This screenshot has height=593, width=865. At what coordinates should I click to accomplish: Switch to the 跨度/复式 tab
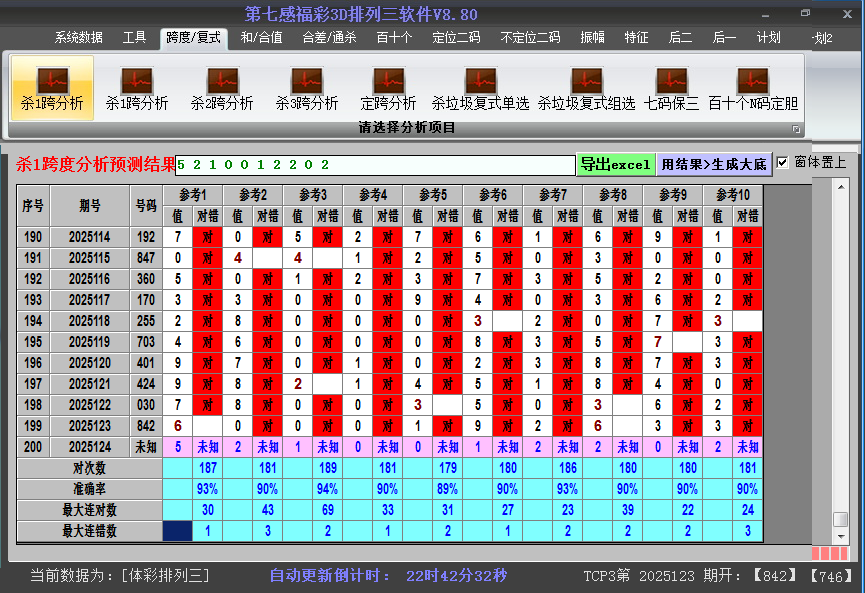194,38
